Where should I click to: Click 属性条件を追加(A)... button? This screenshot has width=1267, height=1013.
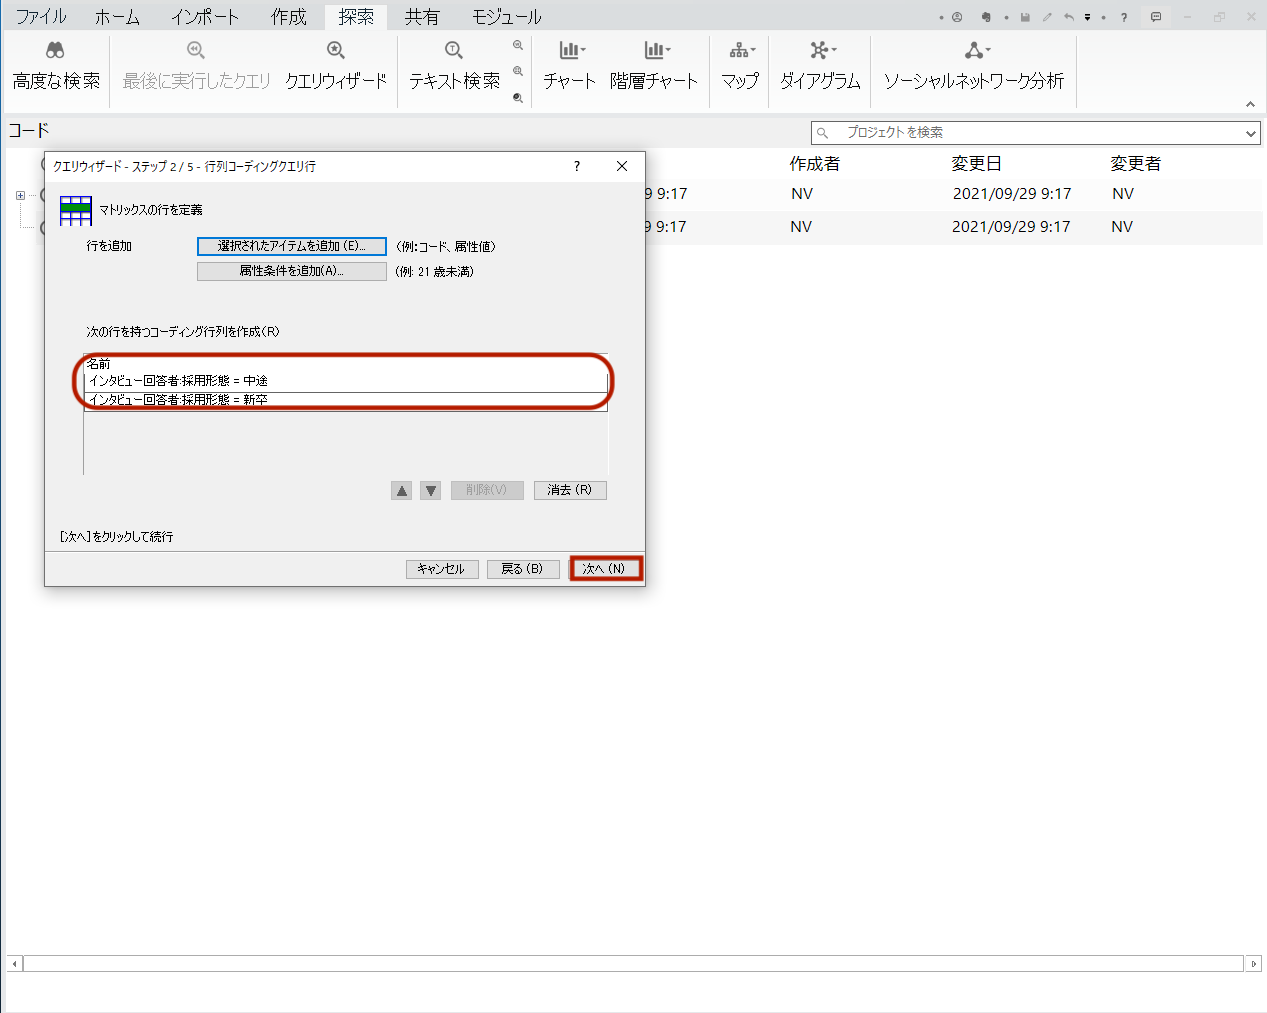291,271
